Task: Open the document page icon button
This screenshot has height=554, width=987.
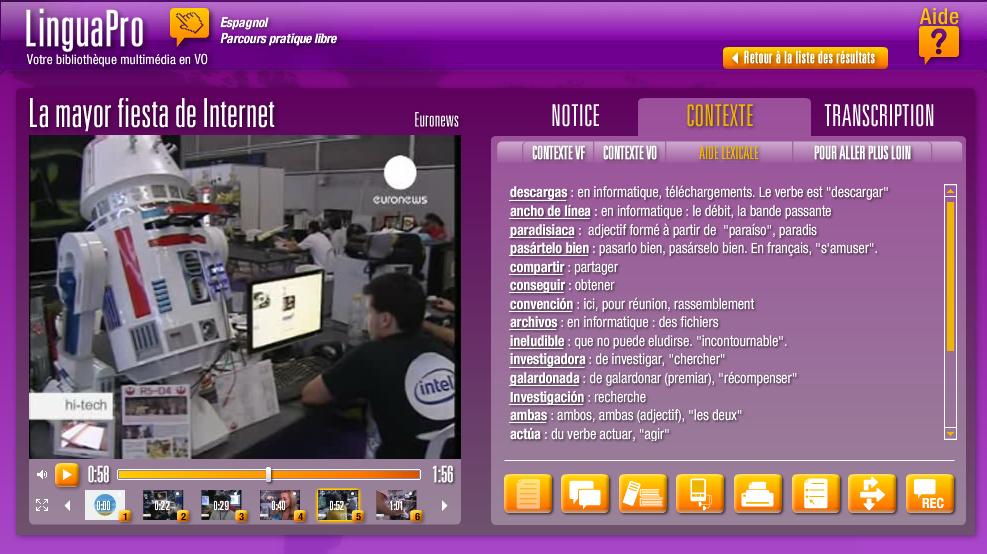Action: point(528,493)
